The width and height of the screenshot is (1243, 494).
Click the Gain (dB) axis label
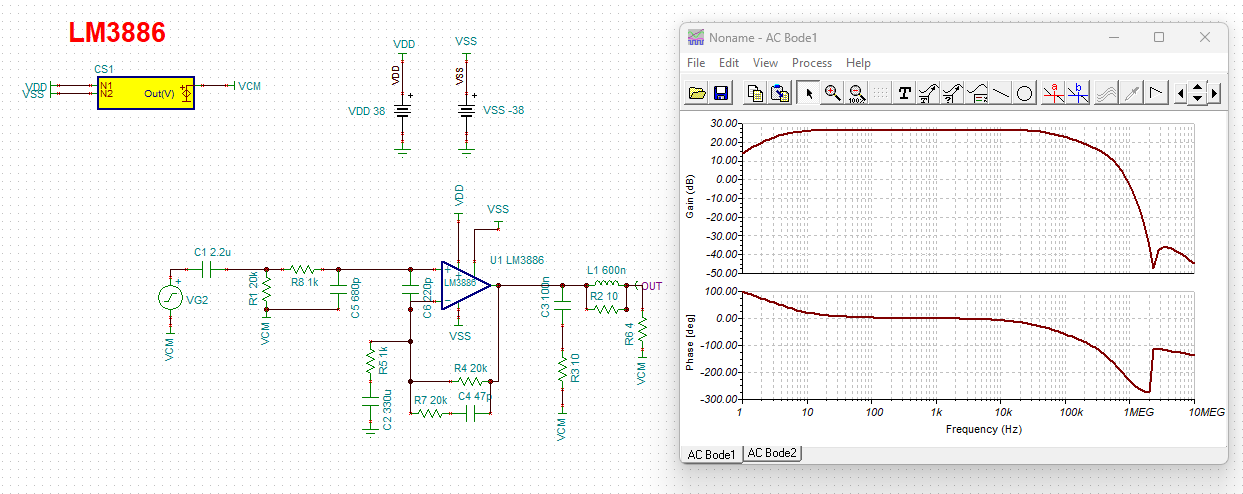pos(690,196)
